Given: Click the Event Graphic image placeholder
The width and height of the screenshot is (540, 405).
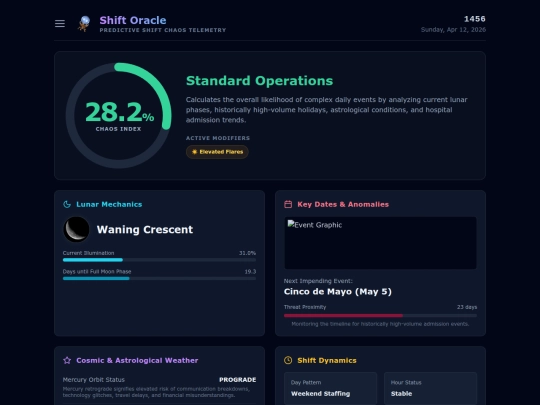Looking at the screenshot, I should [380, 243].
